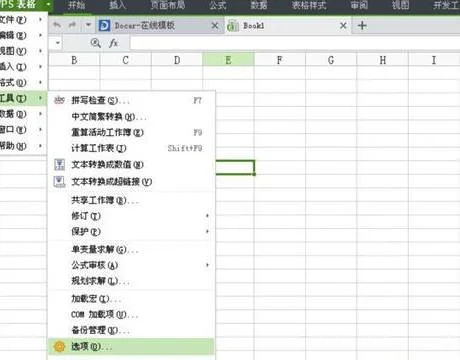
Task: Select column E header
Action: point(228,60)
